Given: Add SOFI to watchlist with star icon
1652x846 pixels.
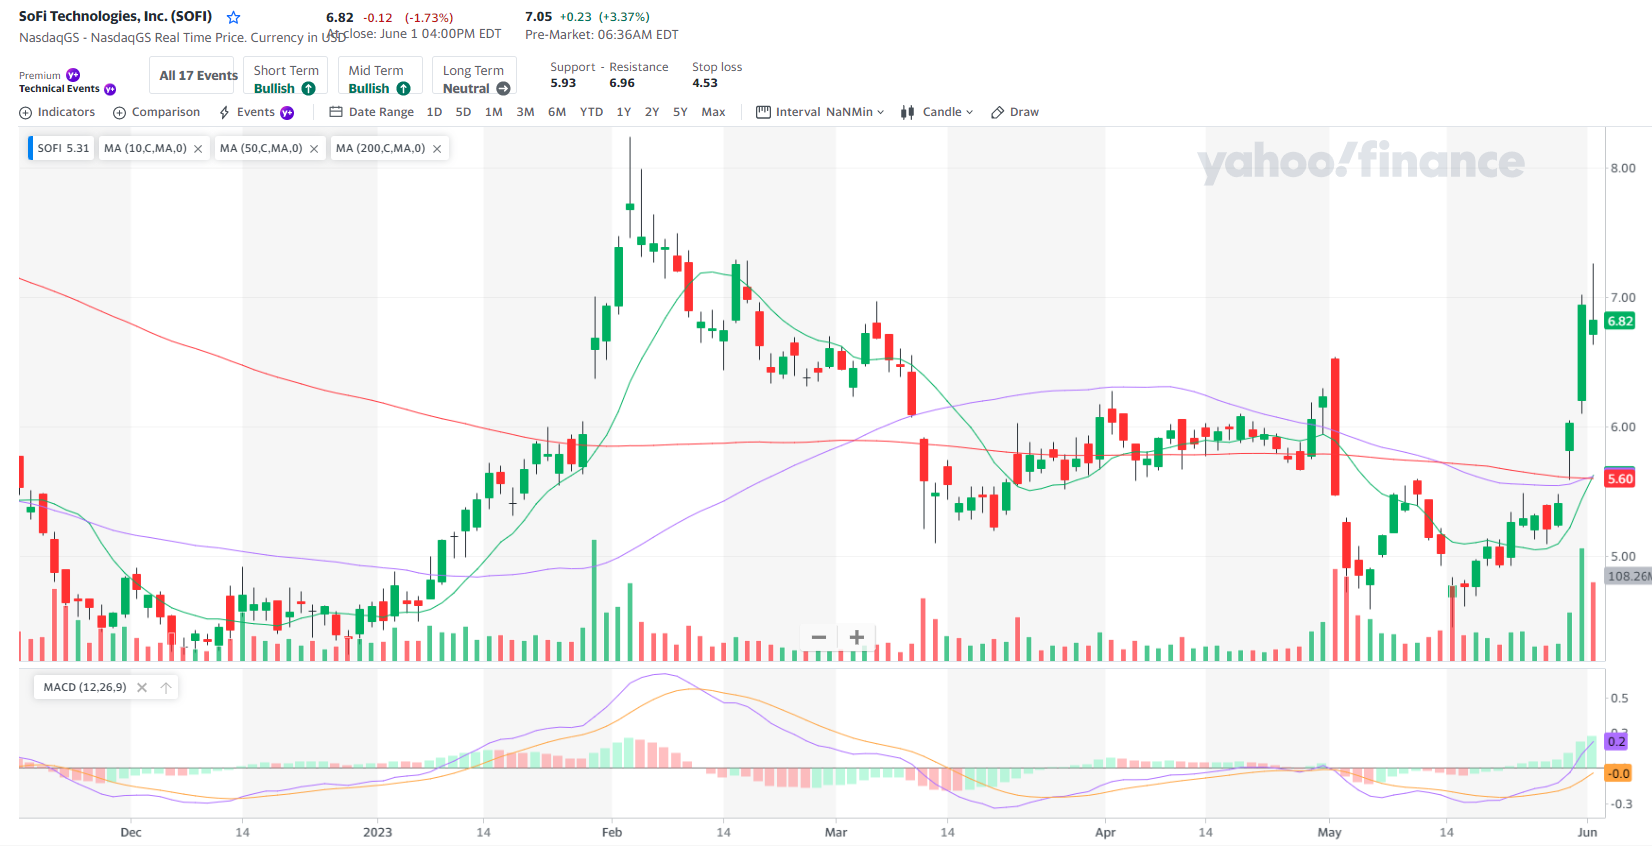Looking at the screenshot, I should pyautogui.click(x=234, y=18).
